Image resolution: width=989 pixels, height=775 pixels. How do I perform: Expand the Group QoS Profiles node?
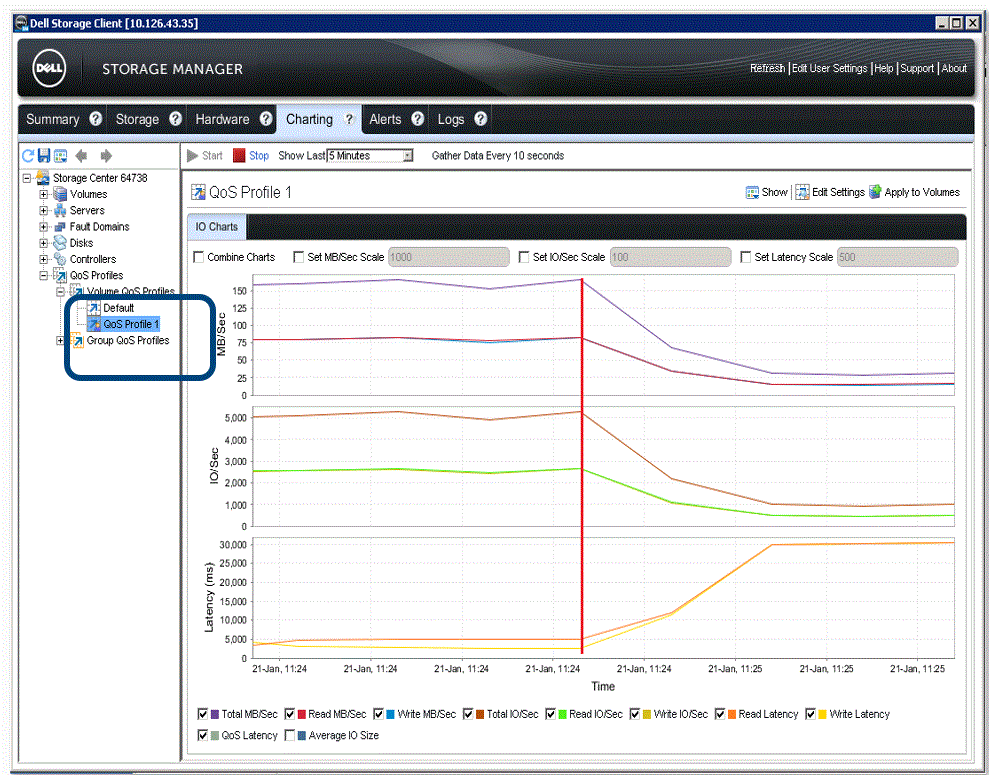pos(61,341)
